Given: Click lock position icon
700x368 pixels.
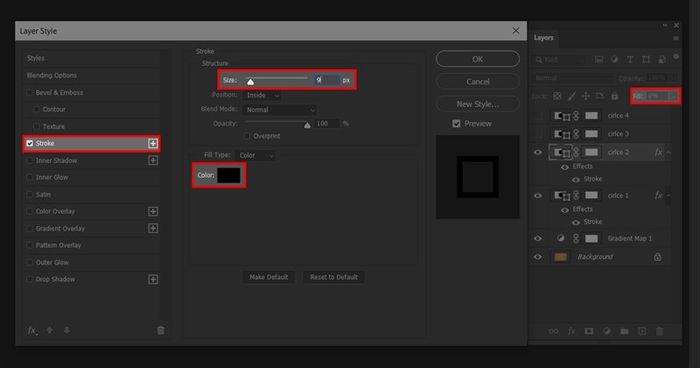Looking at the screenshot, I should 585,96.
